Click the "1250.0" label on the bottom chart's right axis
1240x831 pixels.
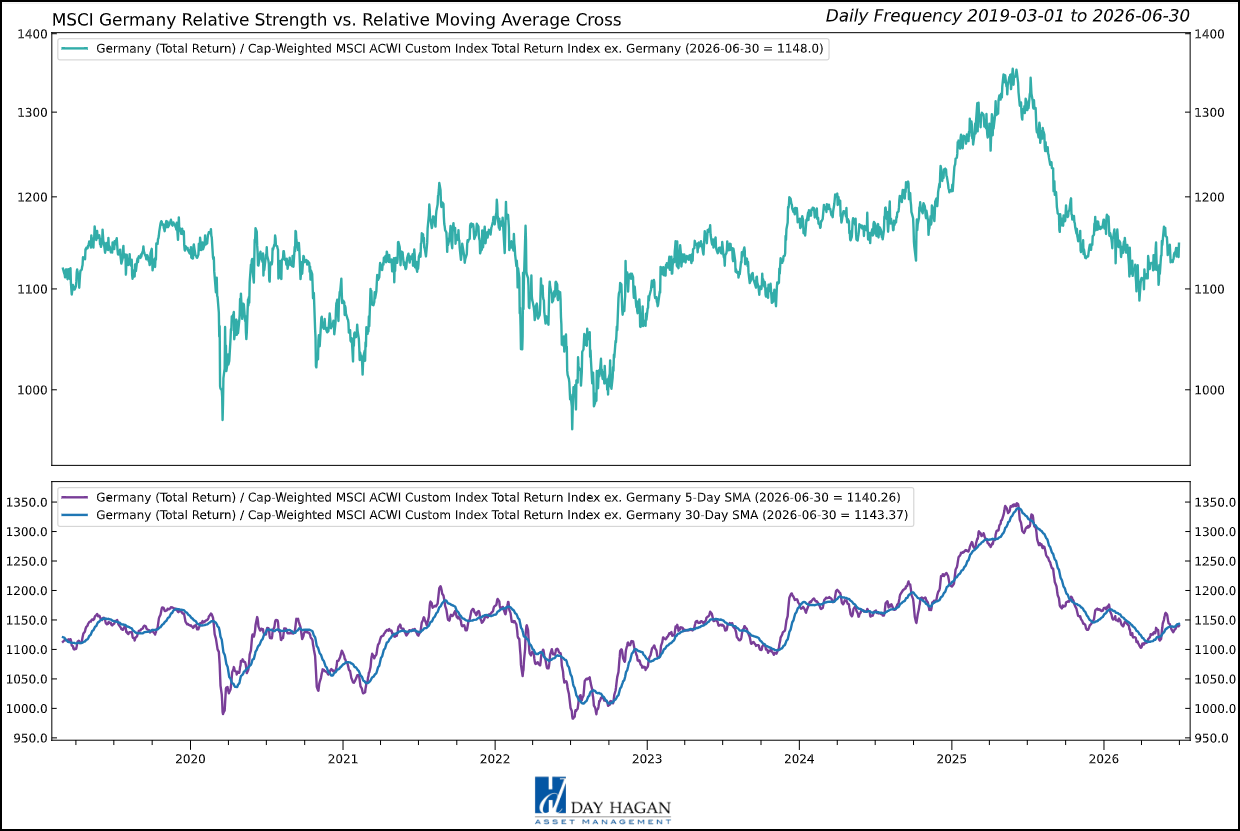[x=1215, y=561]
